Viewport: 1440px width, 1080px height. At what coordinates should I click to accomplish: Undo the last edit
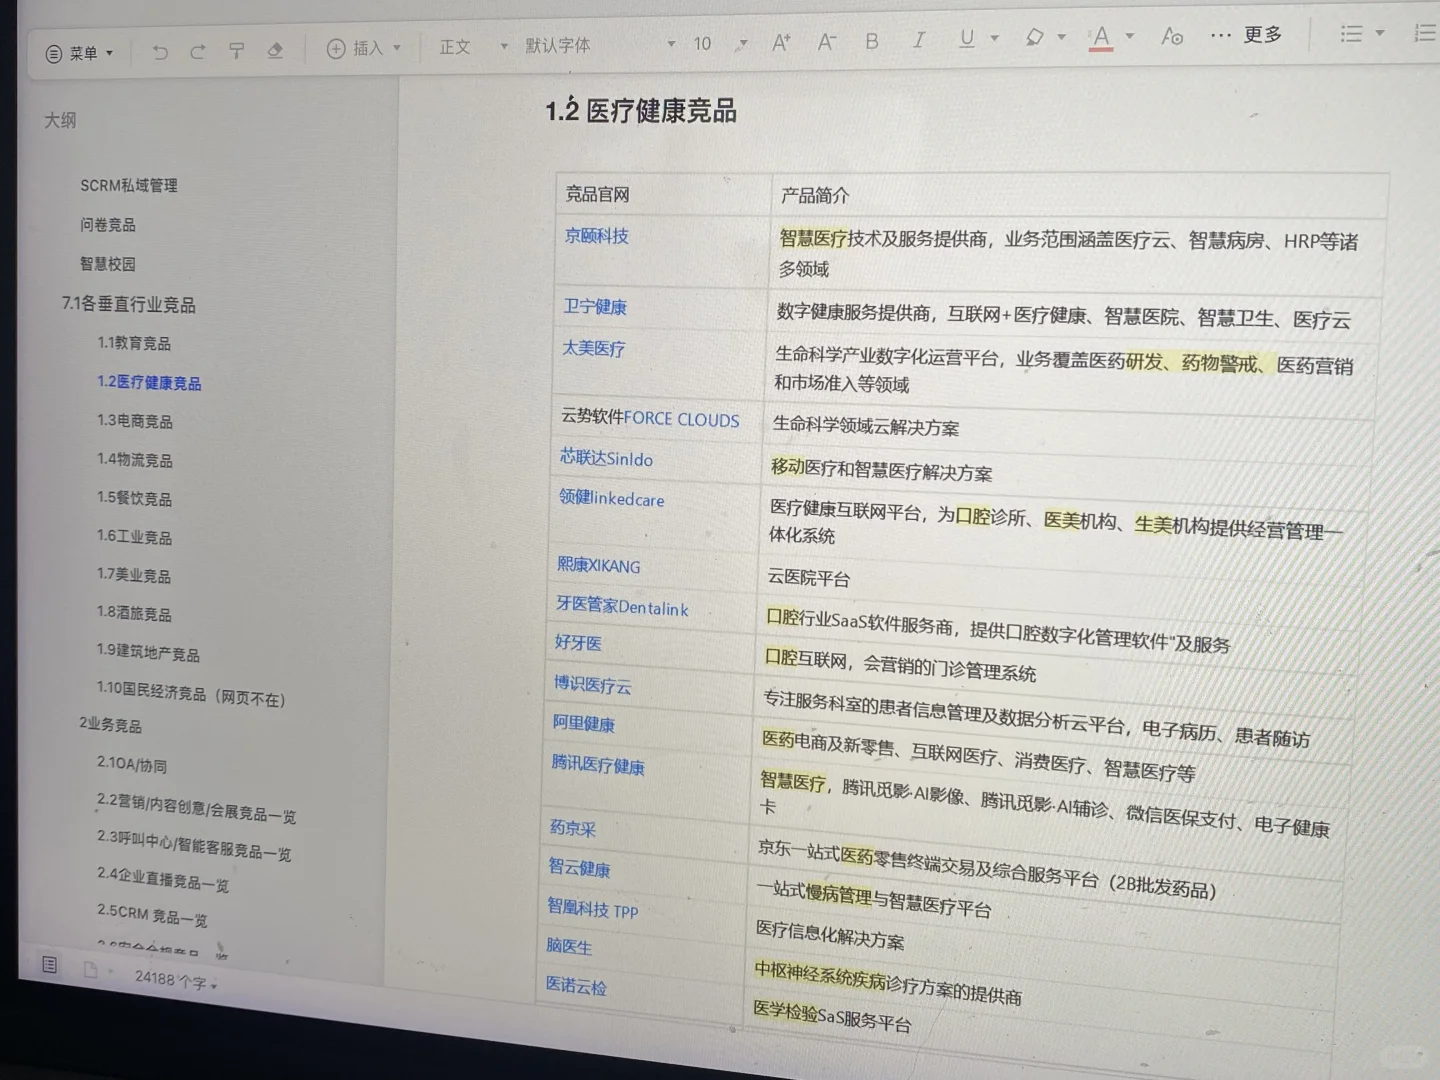(160, 52)
